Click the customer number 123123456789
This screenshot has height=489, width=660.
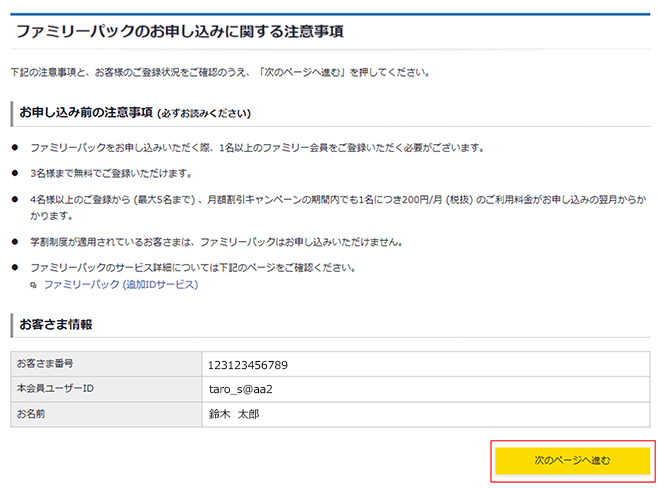pyautogui.click(x=247, y=364)
